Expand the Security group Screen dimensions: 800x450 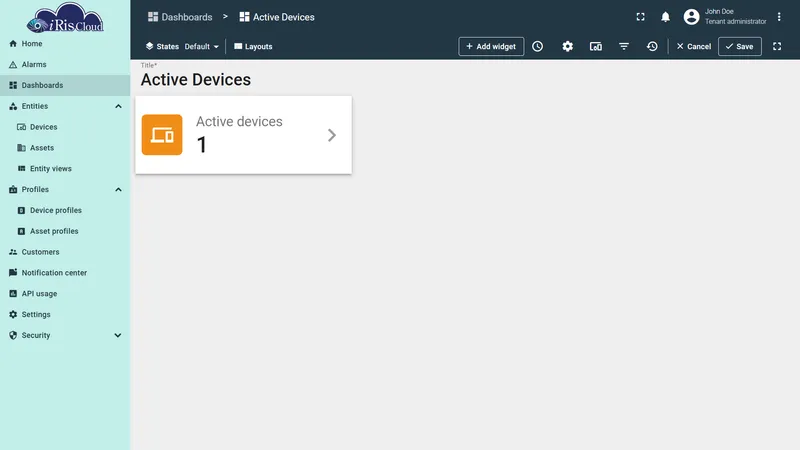coord(118,335)
